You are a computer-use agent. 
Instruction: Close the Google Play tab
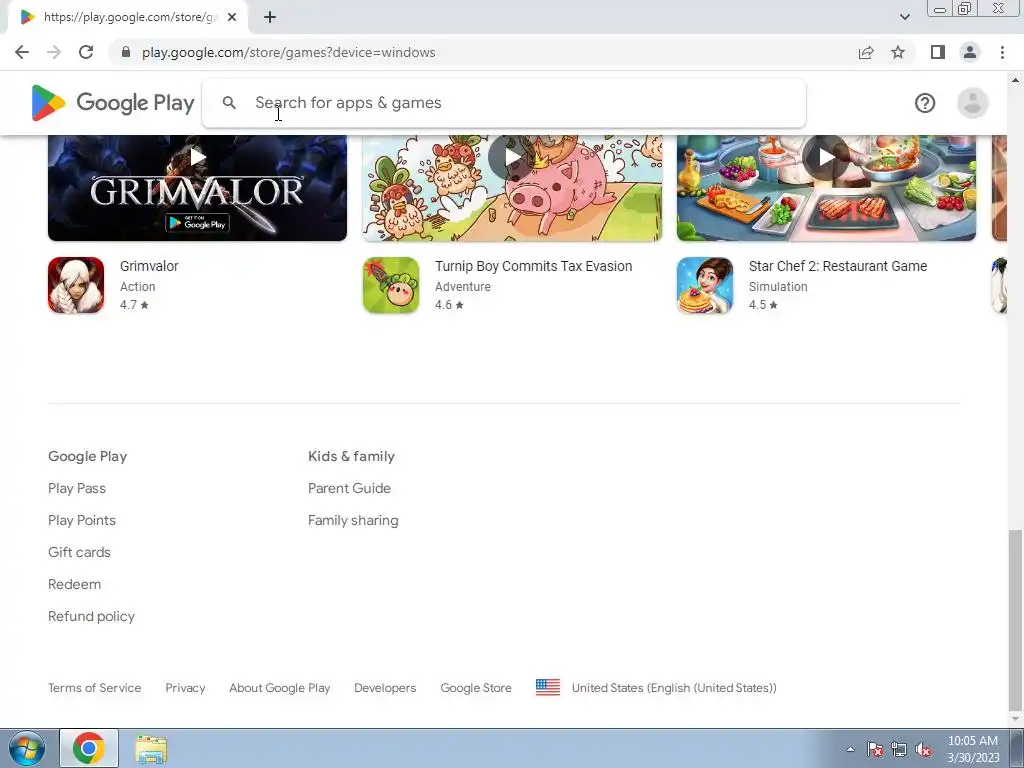coord(232,17)
